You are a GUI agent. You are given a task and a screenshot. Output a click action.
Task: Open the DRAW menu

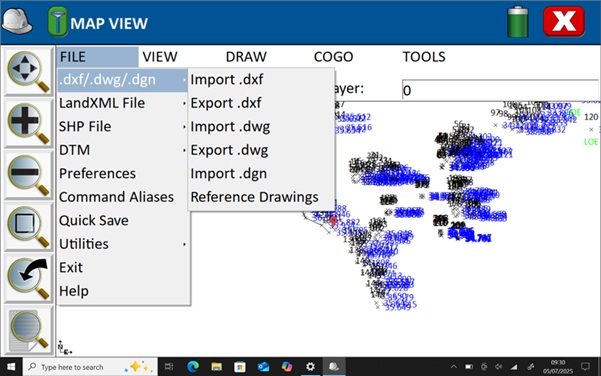click(246, 57)
